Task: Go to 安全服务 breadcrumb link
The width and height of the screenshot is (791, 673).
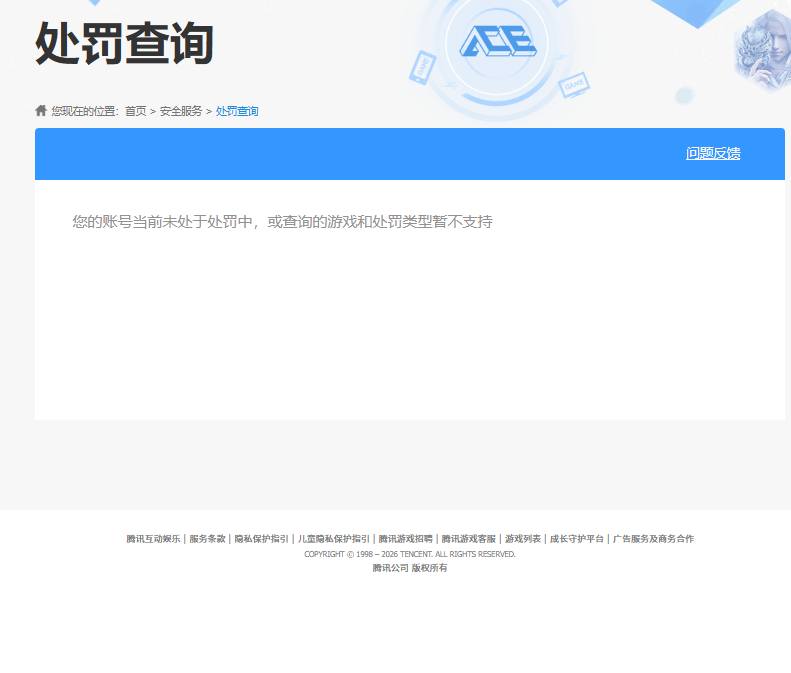Action: (x=181, y=111)
